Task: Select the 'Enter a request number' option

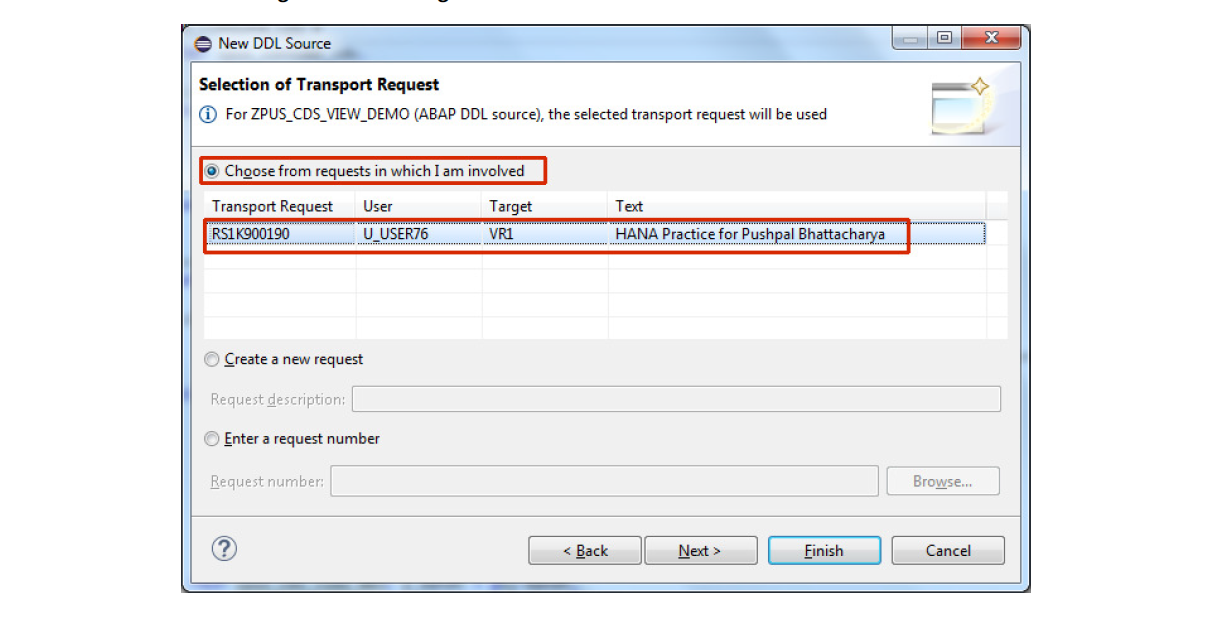Action: pos(211,438)
